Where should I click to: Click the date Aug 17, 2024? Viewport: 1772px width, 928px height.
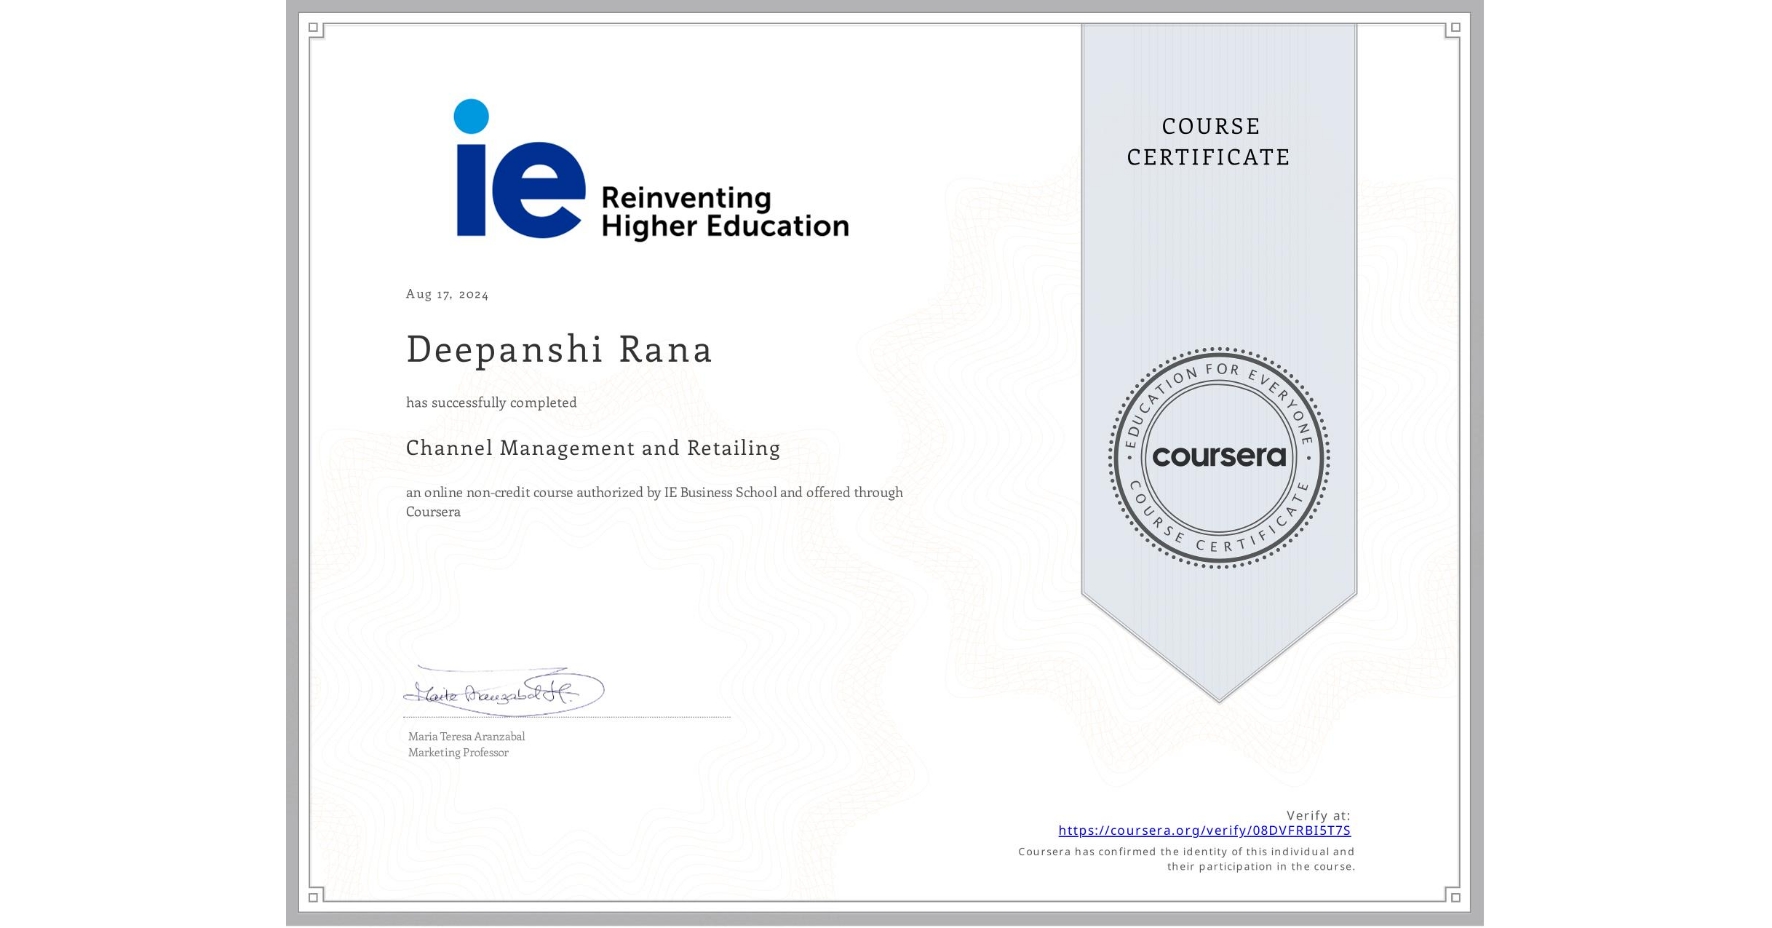click(x=447, y=293)
